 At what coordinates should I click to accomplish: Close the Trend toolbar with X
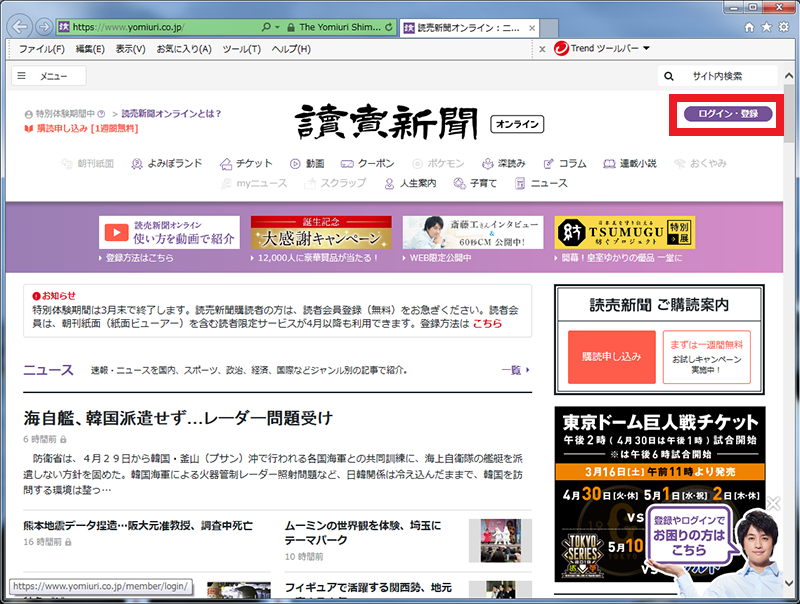click(542, 49)
